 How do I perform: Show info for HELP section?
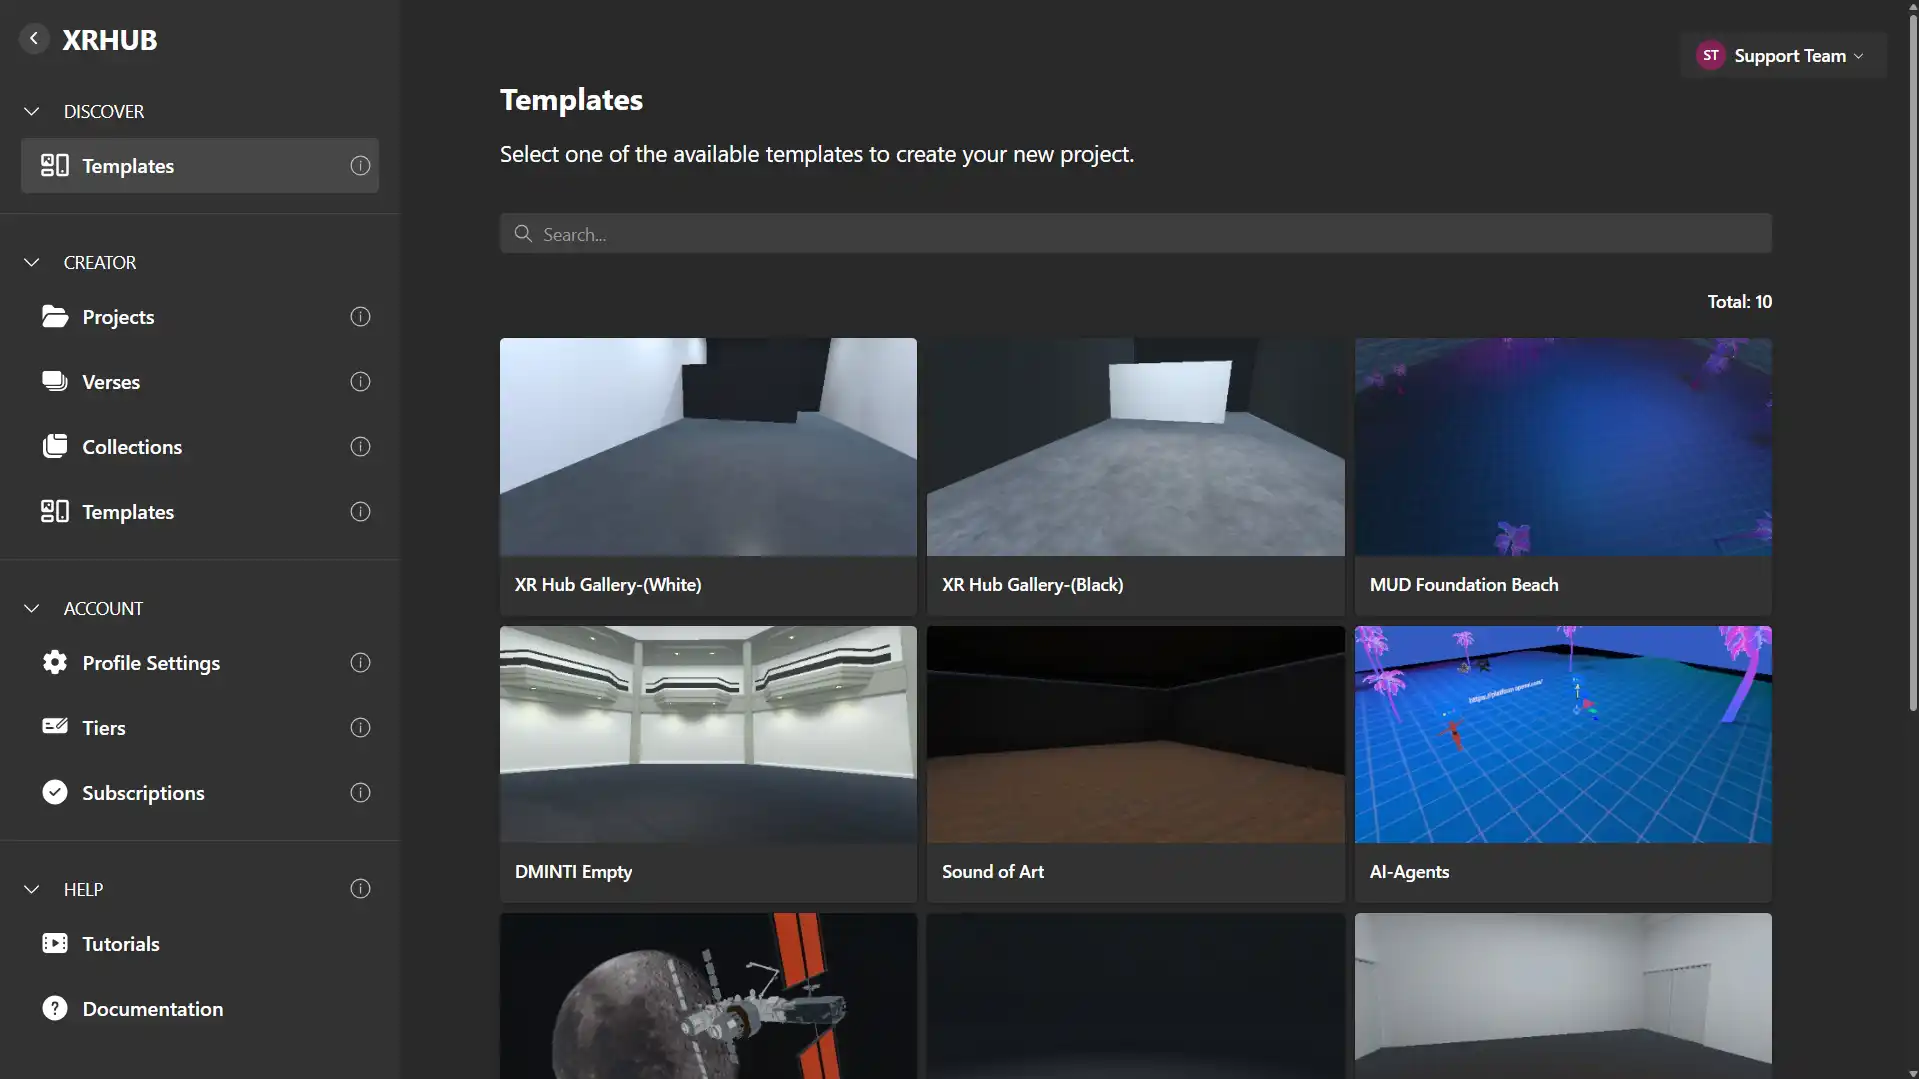pyautogui.click(x=360, y=889)
